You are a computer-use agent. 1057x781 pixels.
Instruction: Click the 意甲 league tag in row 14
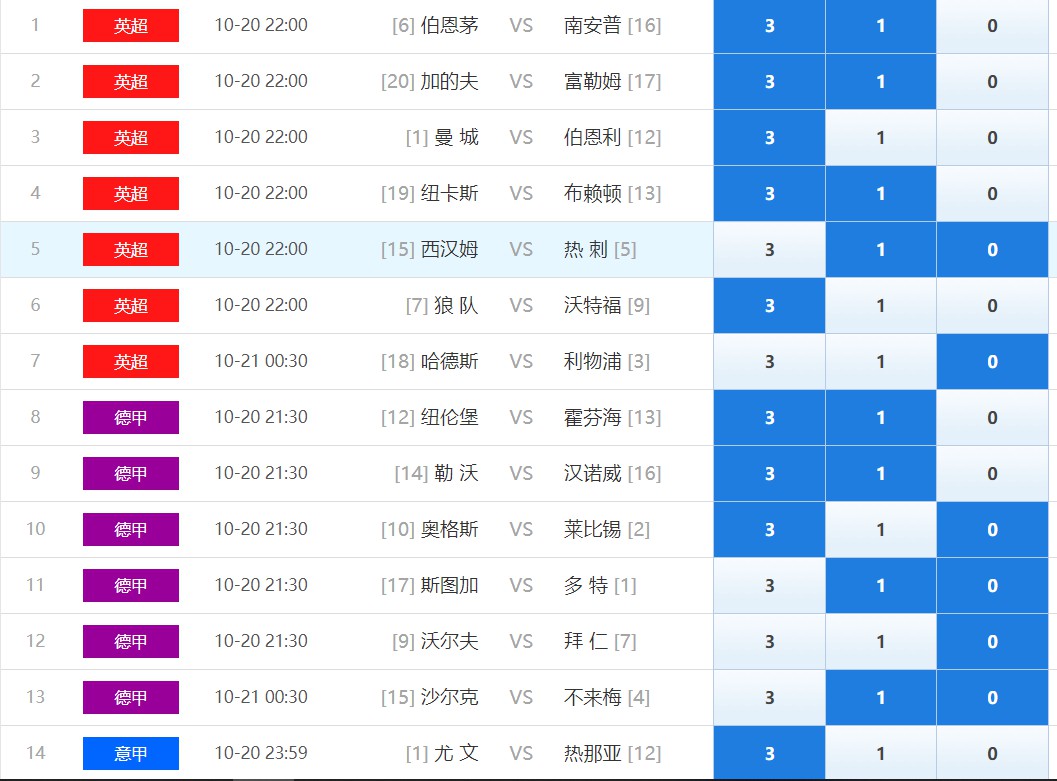[131, 753]
